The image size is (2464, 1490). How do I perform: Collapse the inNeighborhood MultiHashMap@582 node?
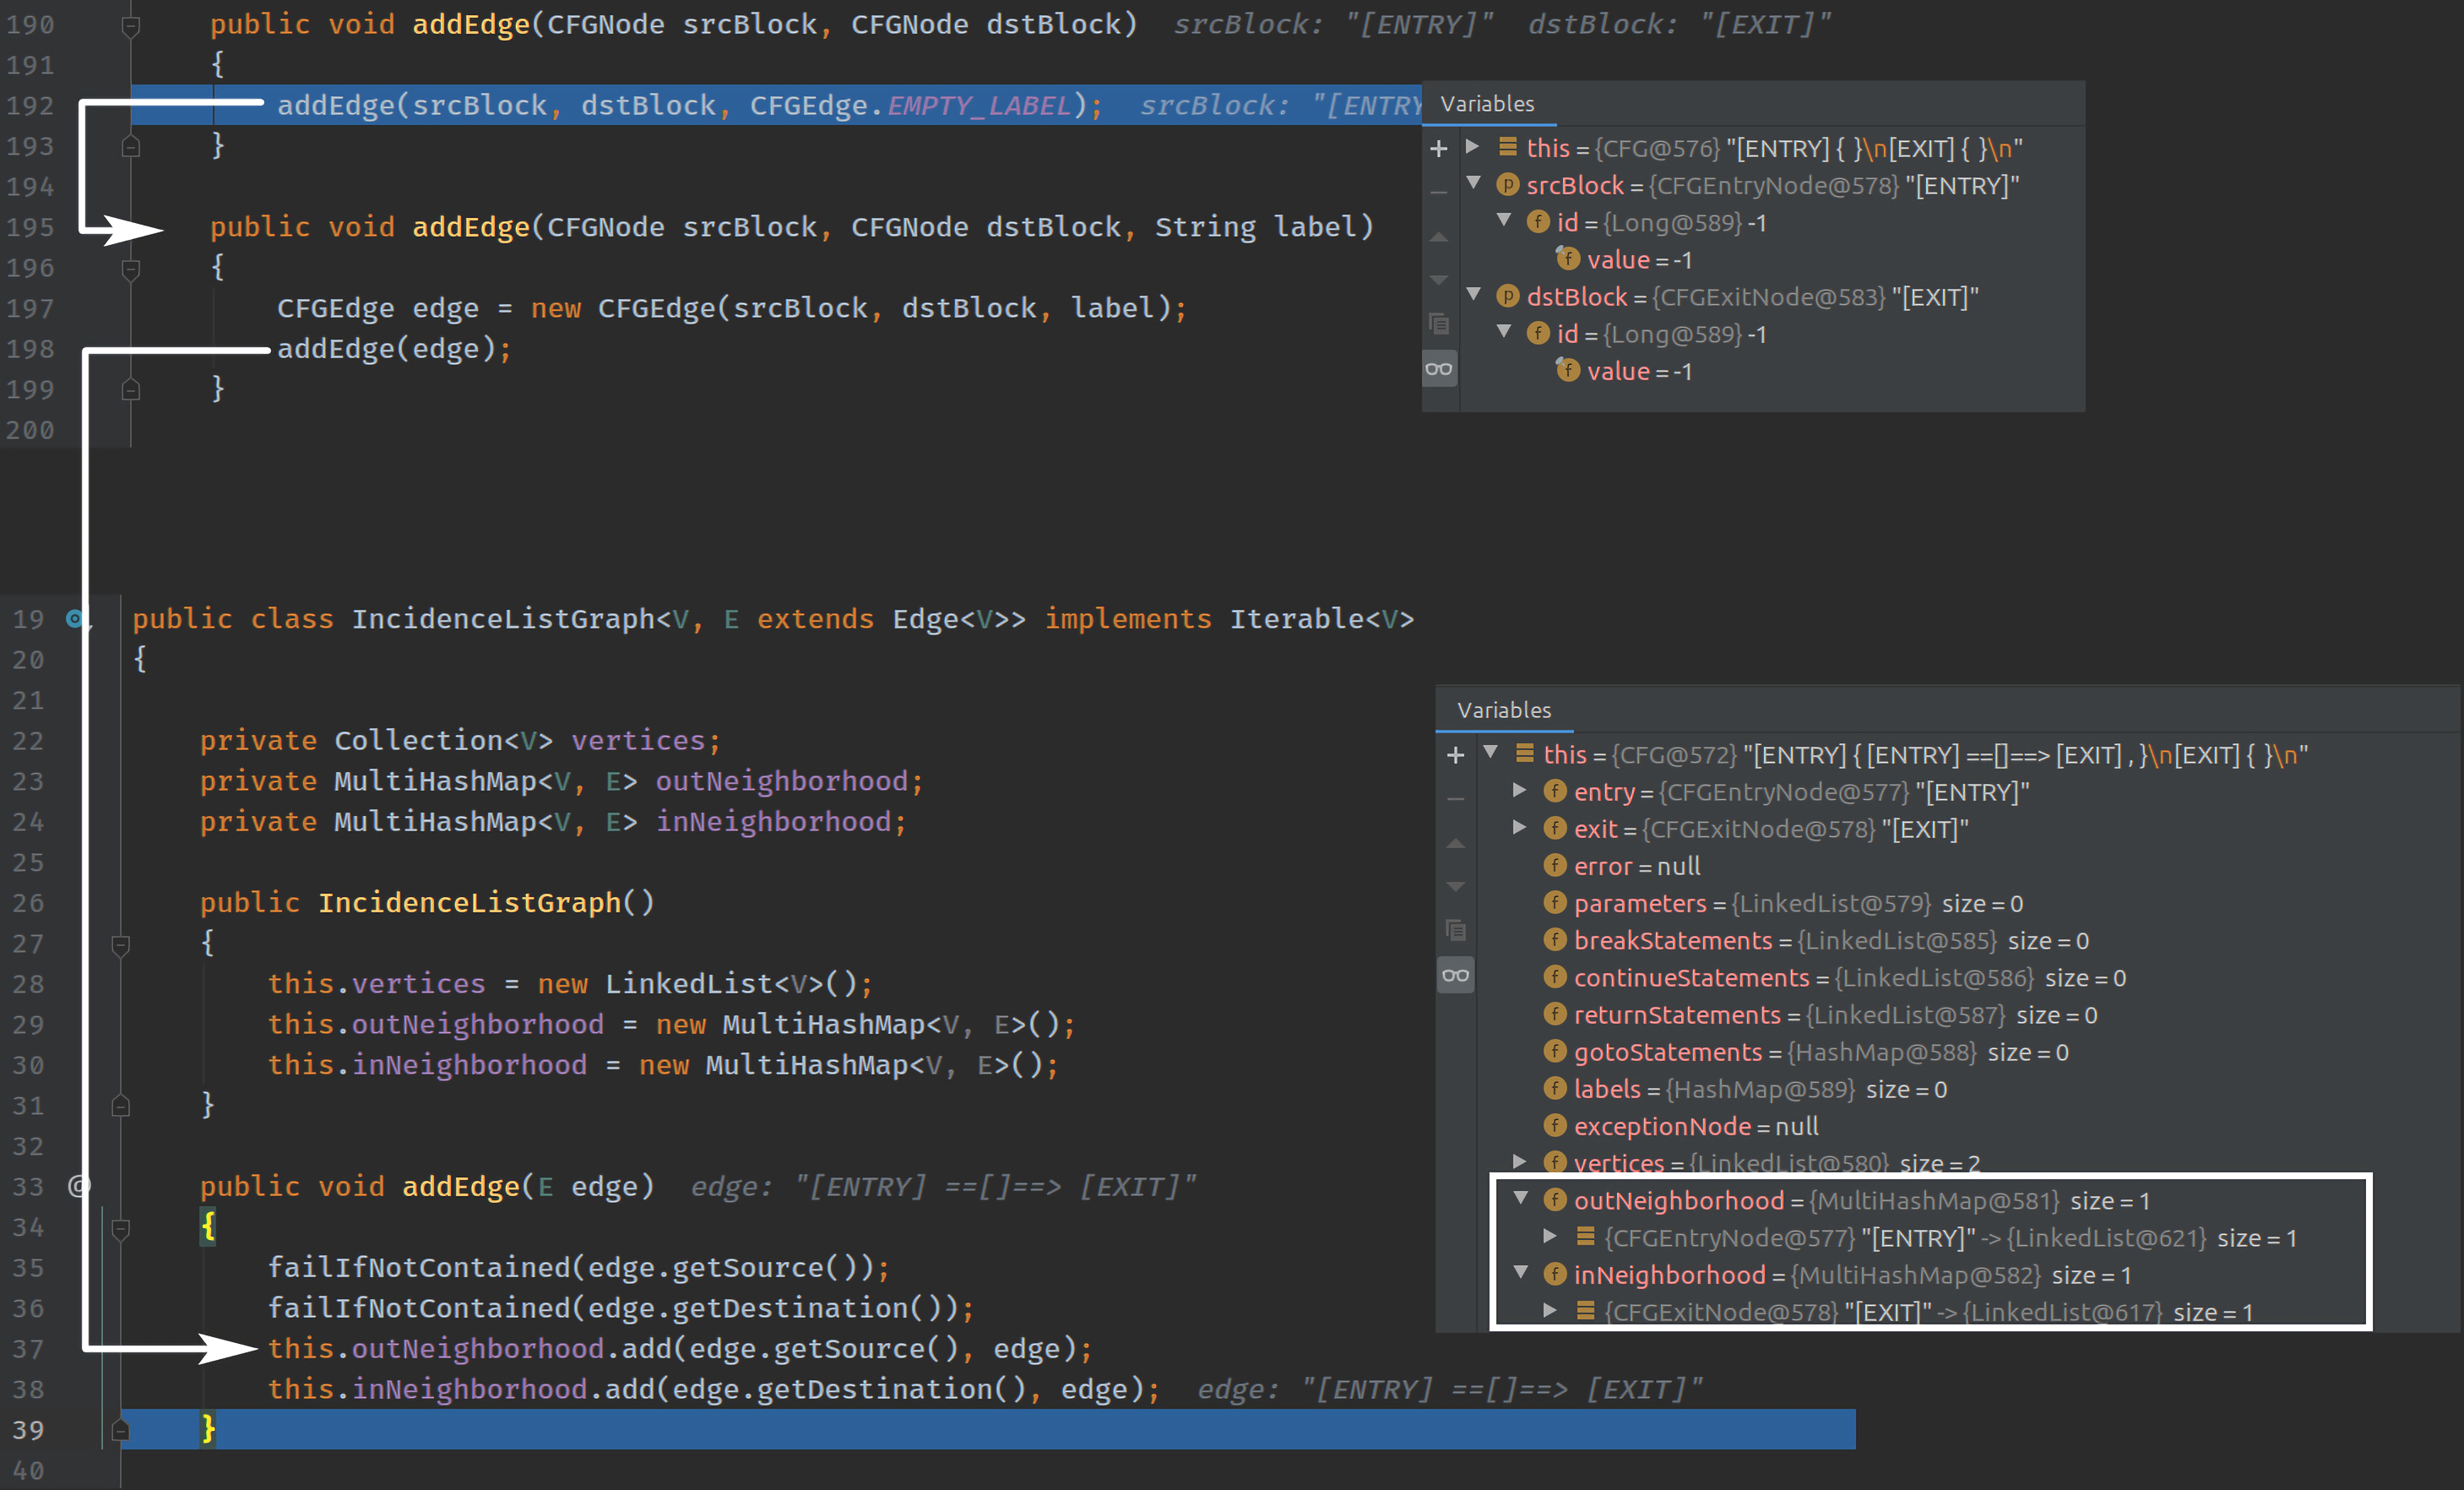coord(1520,1272)
